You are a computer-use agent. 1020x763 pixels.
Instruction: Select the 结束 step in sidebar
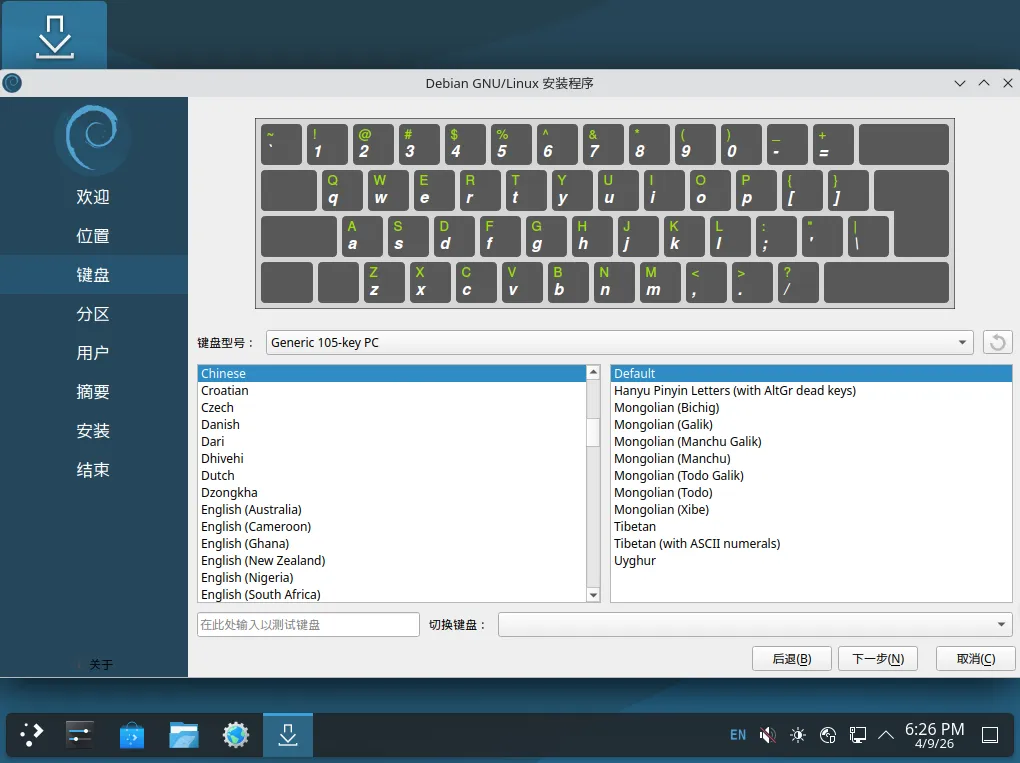93,470
